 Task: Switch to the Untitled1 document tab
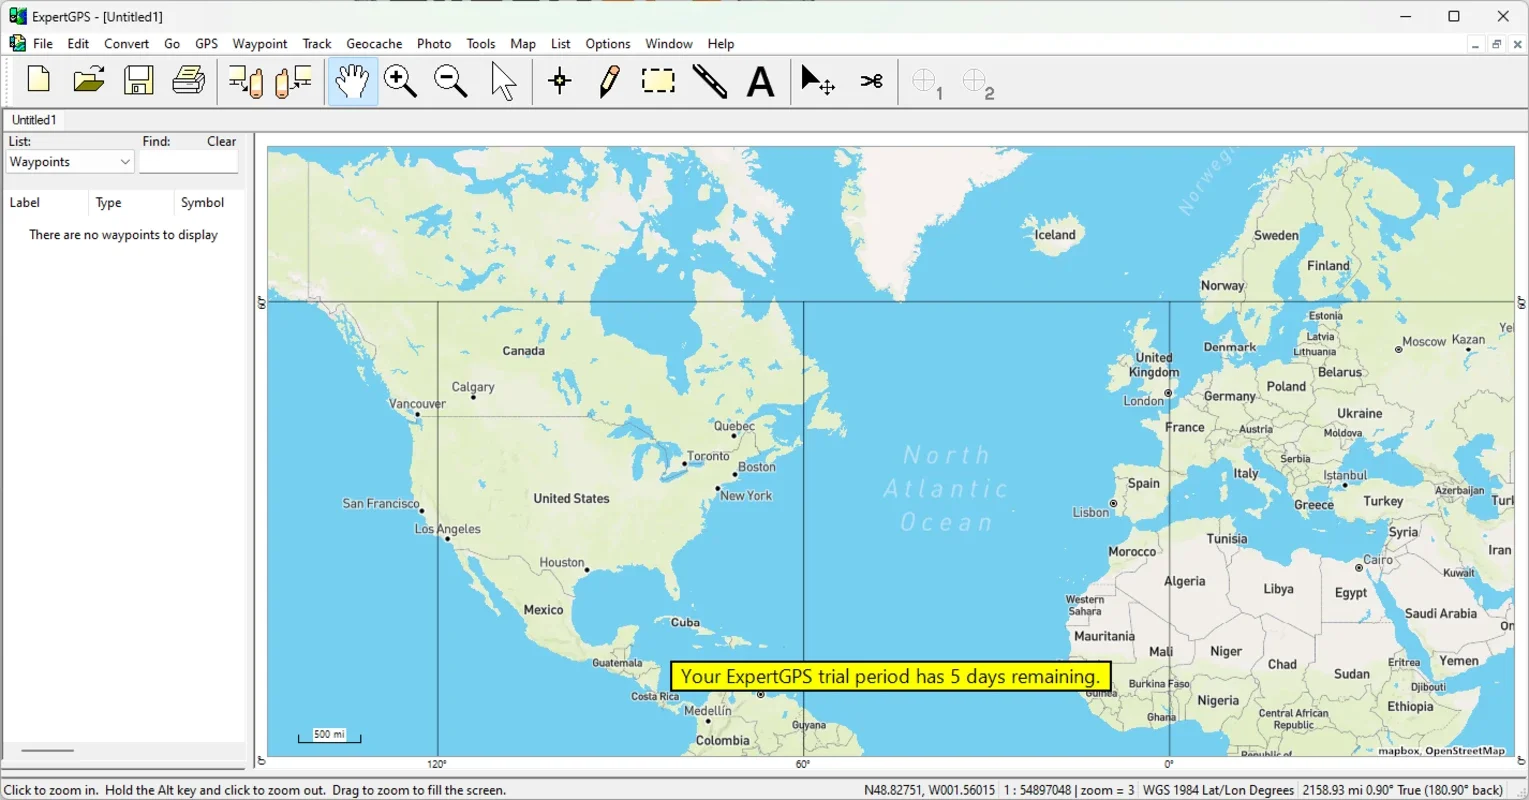34,120
